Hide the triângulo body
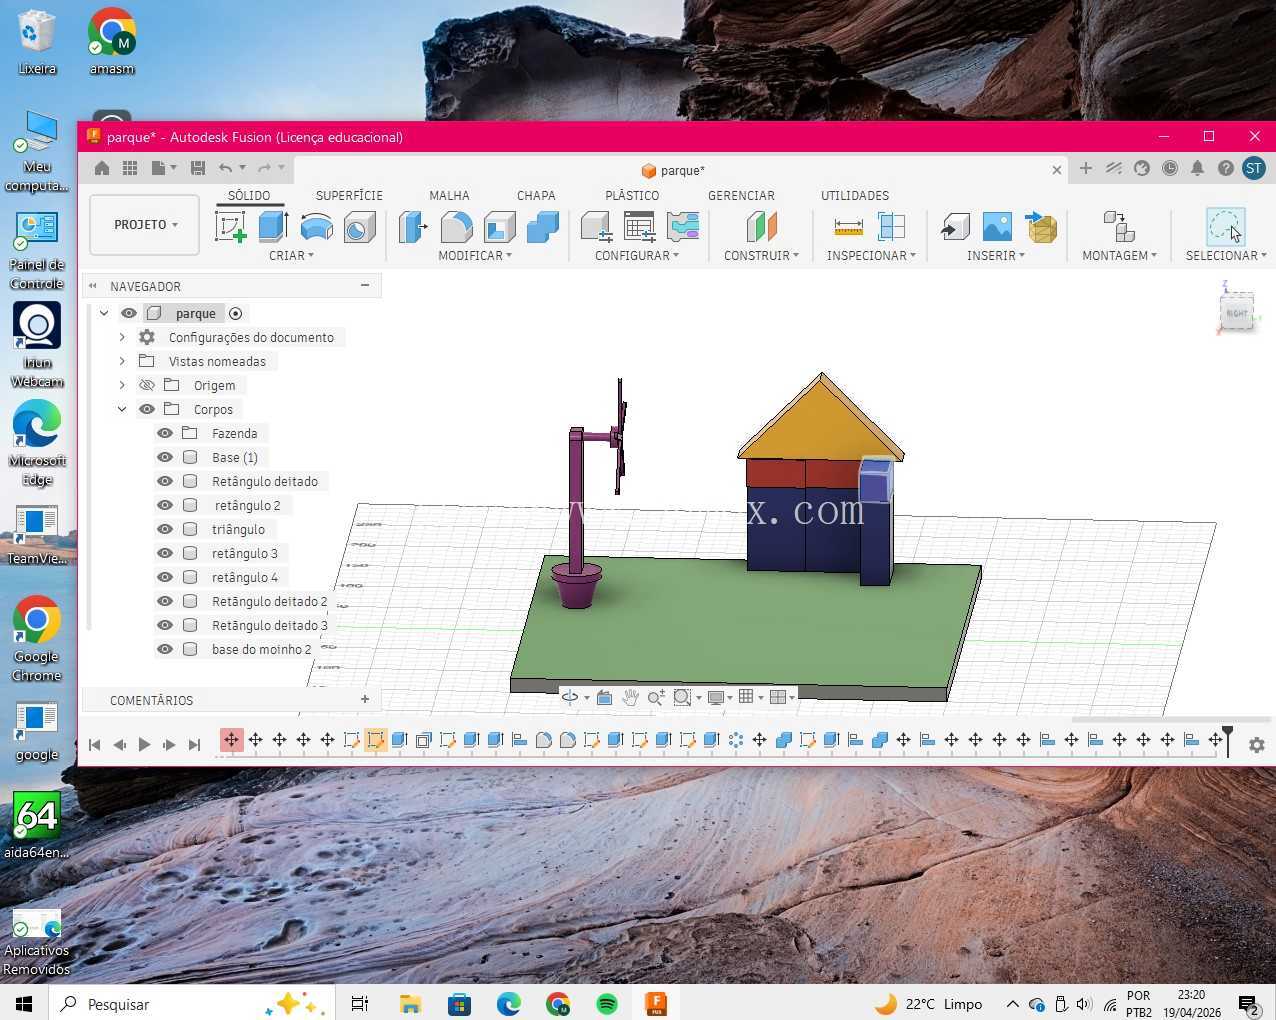The width and height of the screenshot is (1276, 1020). [165, 529]
